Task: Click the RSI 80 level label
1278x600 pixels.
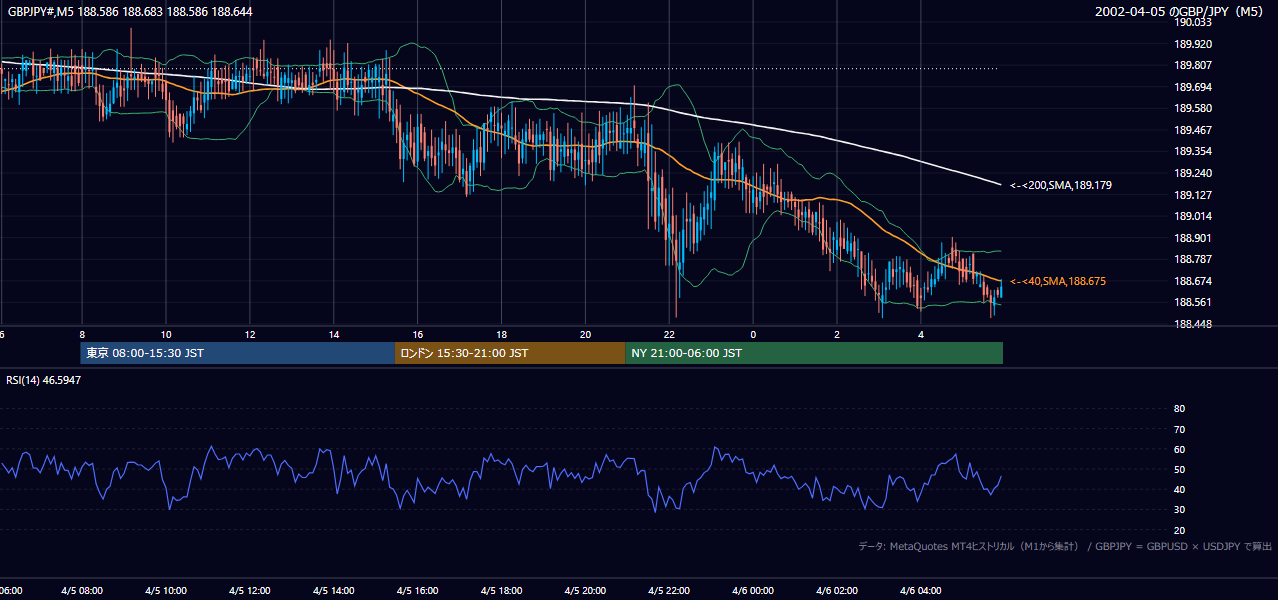Action: click(x=1179, y=409)
